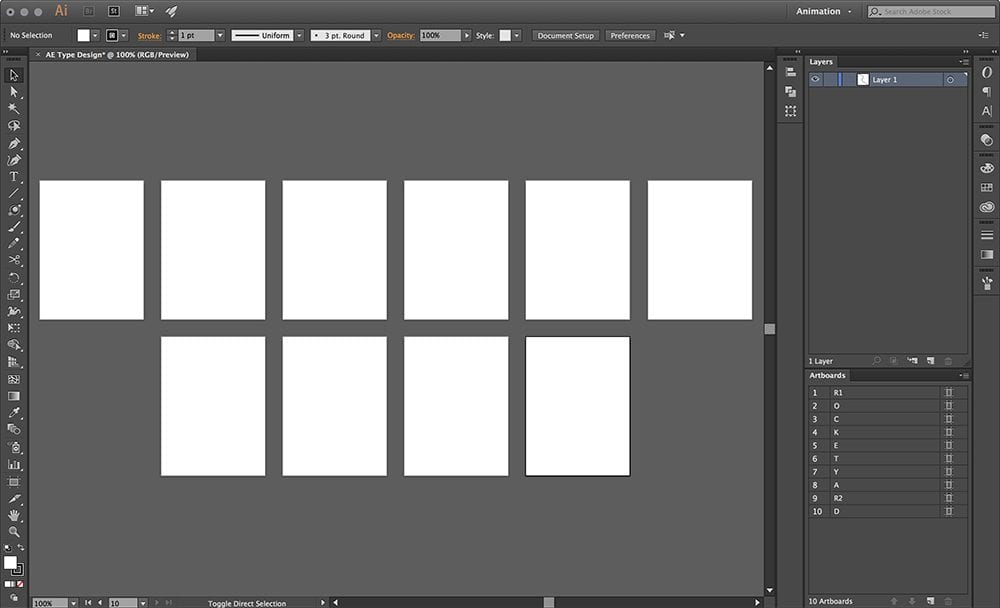The width and height of the screenshot is (1000, 608).
Task: Activate the Zoom tool in toolbar
Action: tap(14, 532)
